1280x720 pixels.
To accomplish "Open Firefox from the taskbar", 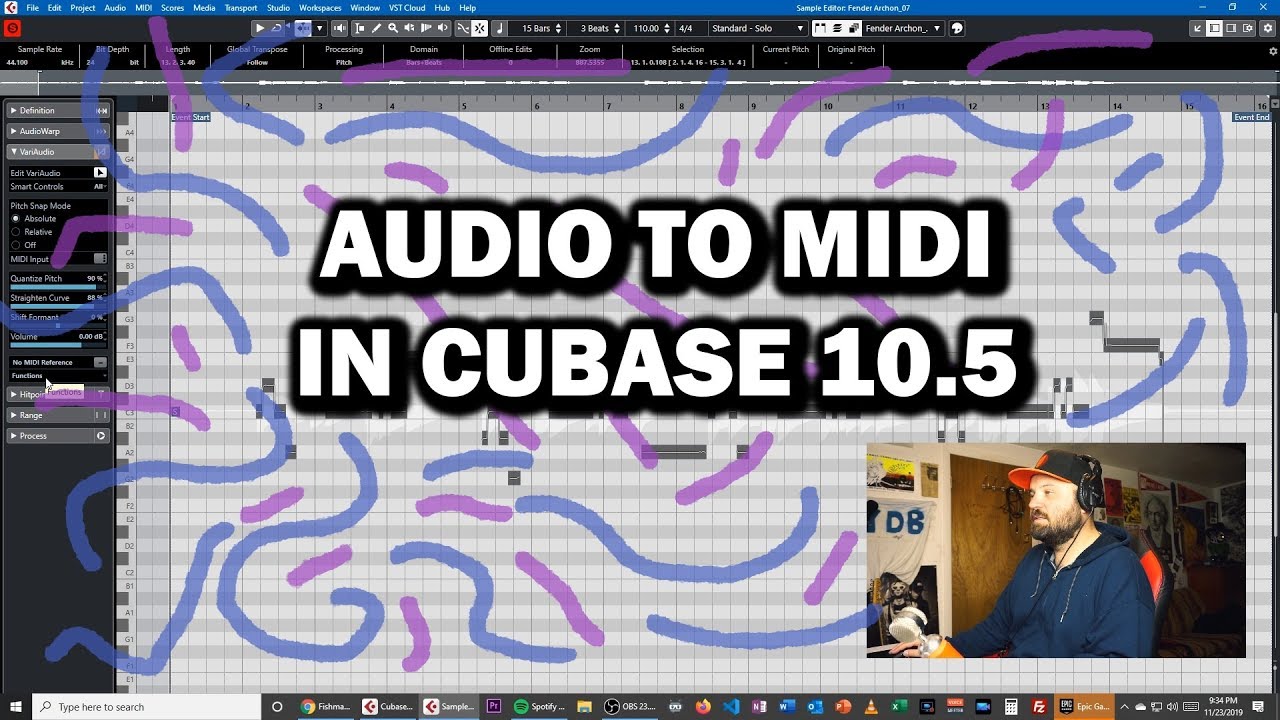I will coord(704,706).
